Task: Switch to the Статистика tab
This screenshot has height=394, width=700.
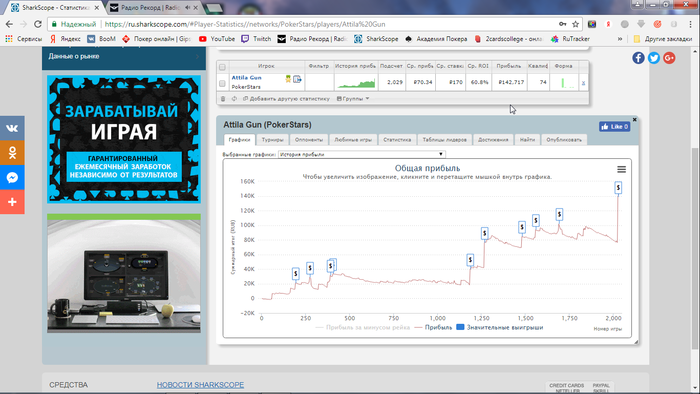Action: tap(397, 140)
